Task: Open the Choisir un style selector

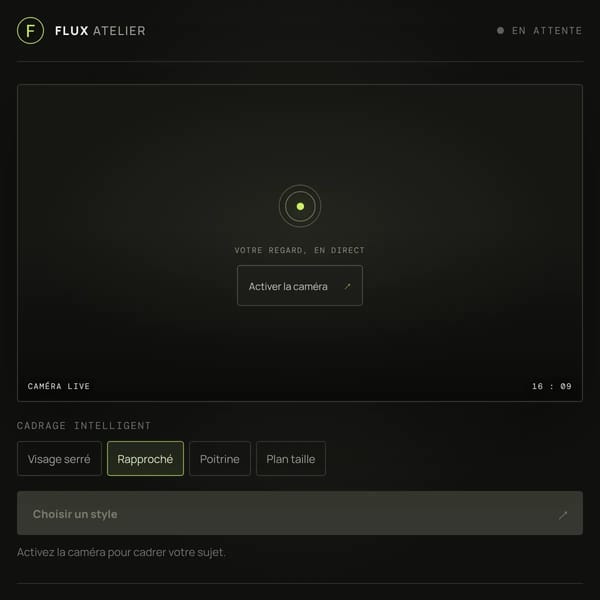Action: coord(300,513)
